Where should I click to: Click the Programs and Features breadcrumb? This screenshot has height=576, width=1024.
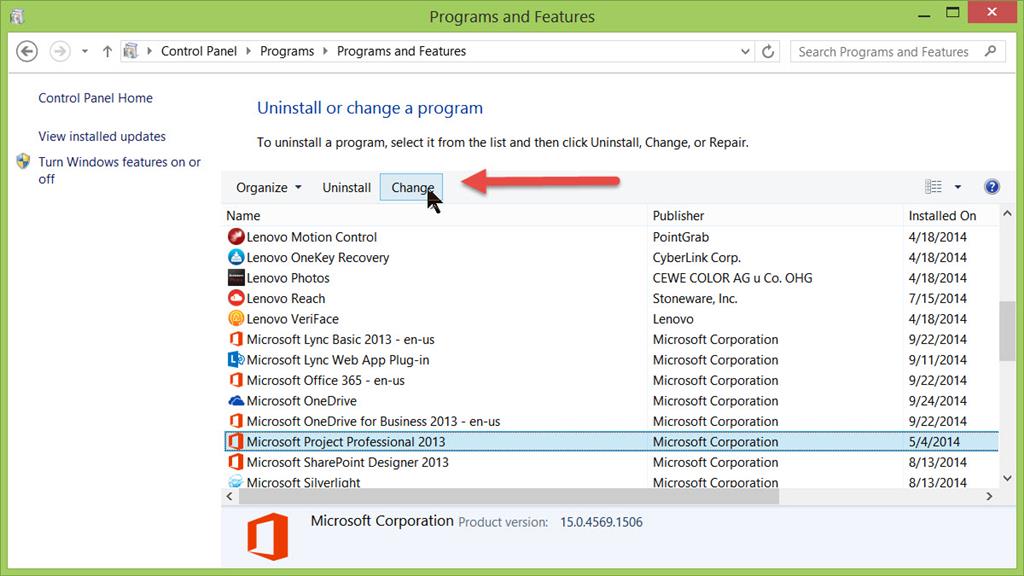[401, 51]
